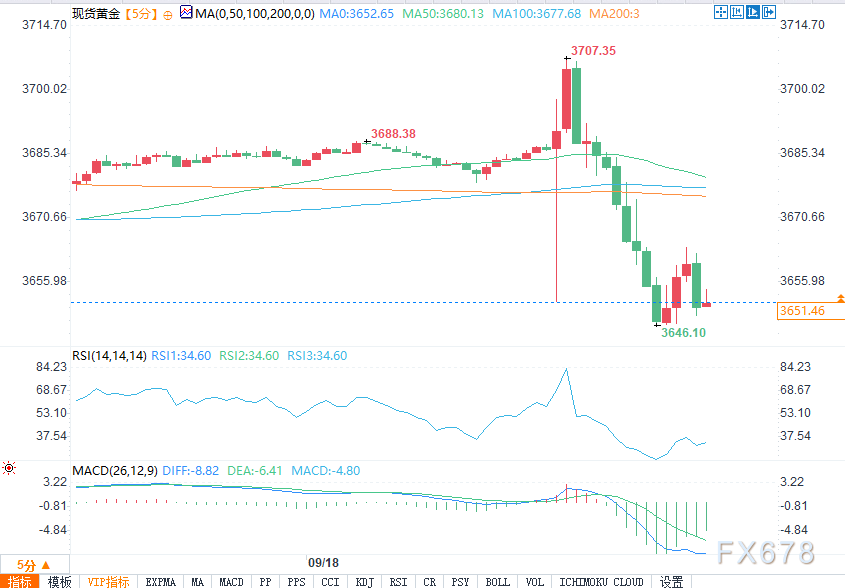Toggle the KDJ indicator
This screenshot has height=588, width=845.
[364, 582]
